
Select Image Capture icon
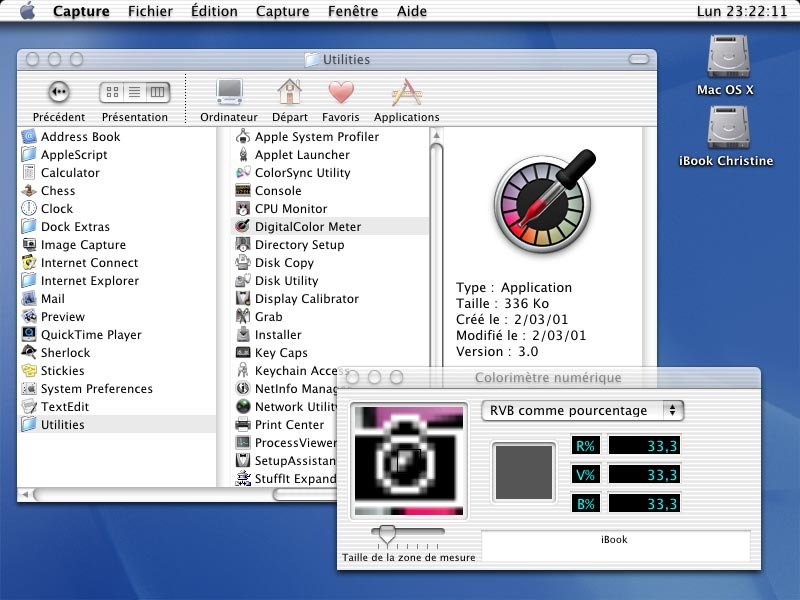[x=29, y=244]
